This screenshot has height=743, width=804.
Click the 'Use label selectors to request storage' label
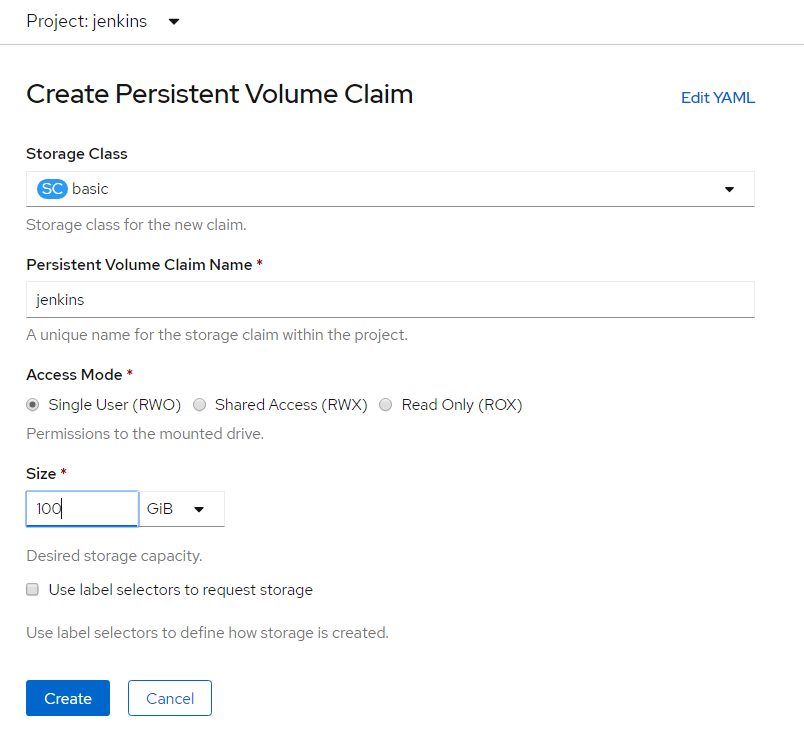[x=181, y=590]
